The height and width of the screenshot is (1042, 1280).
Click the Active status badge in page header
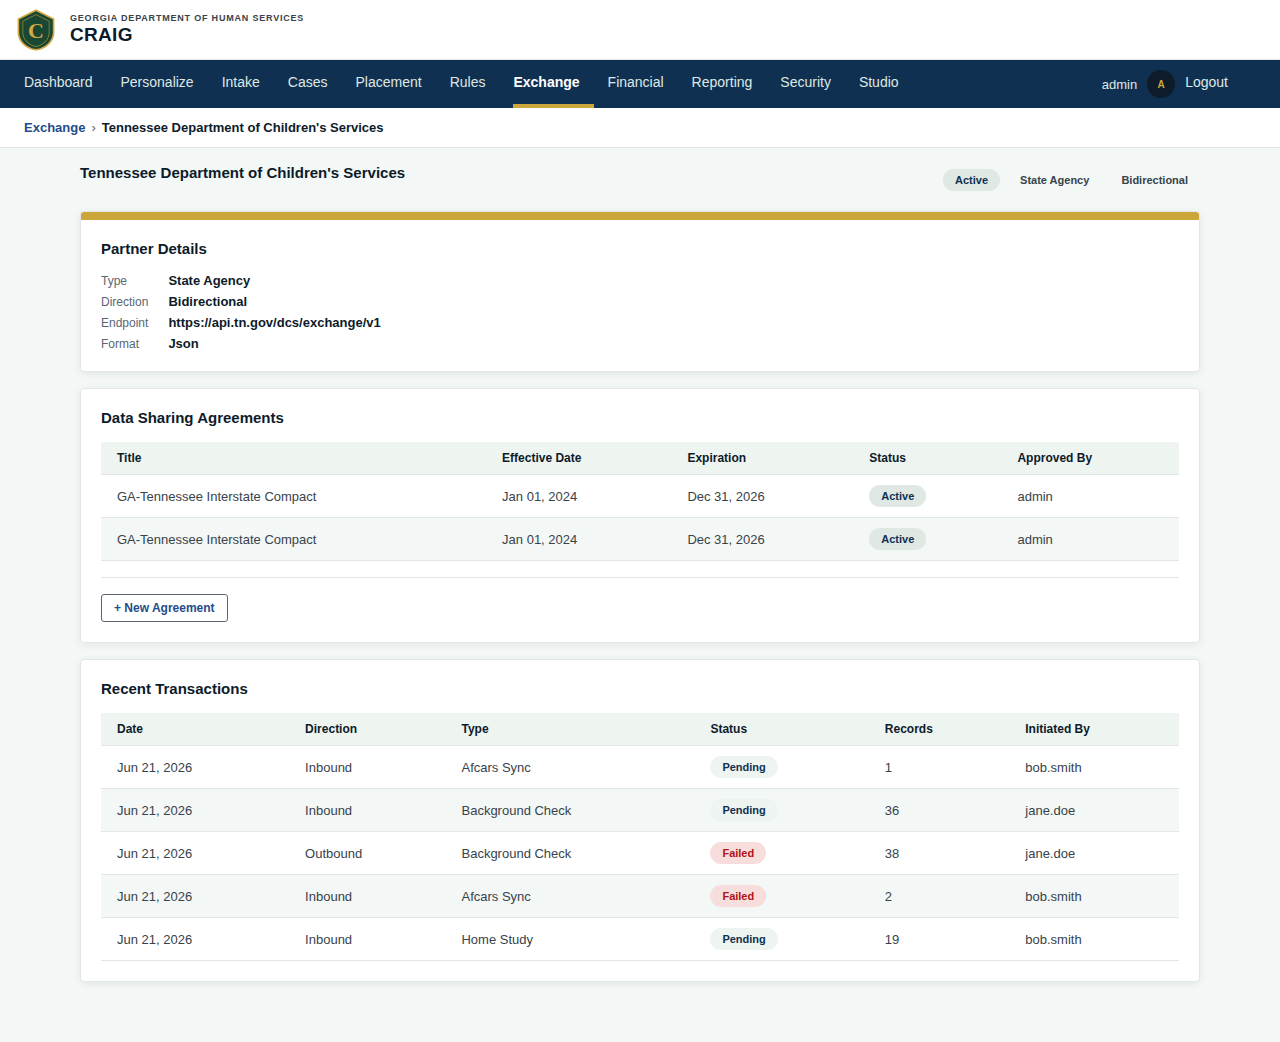tap(971, 180)
